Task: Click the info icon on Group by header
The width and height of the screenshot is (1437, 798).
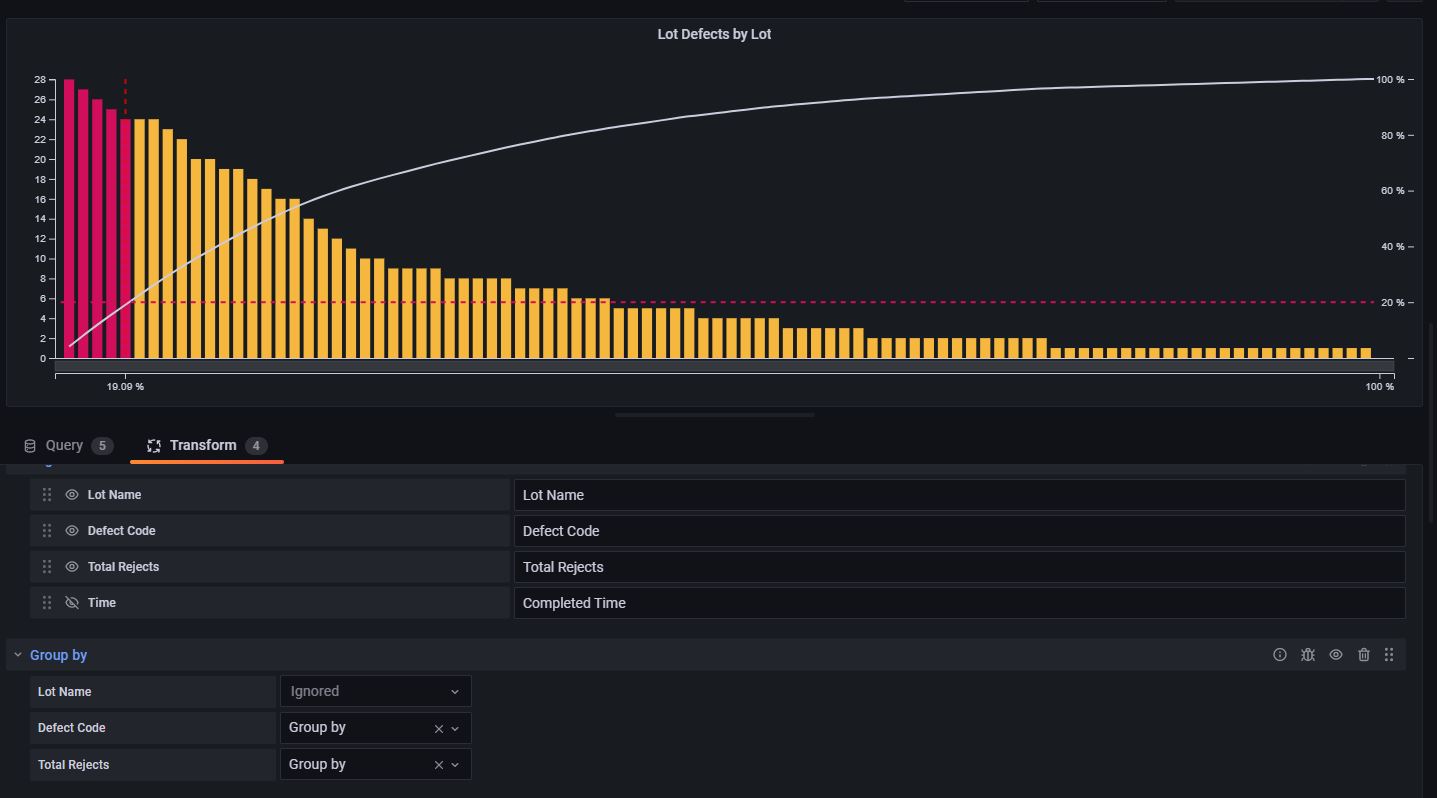Action: pyautogui.click(x=1280, y=654)
